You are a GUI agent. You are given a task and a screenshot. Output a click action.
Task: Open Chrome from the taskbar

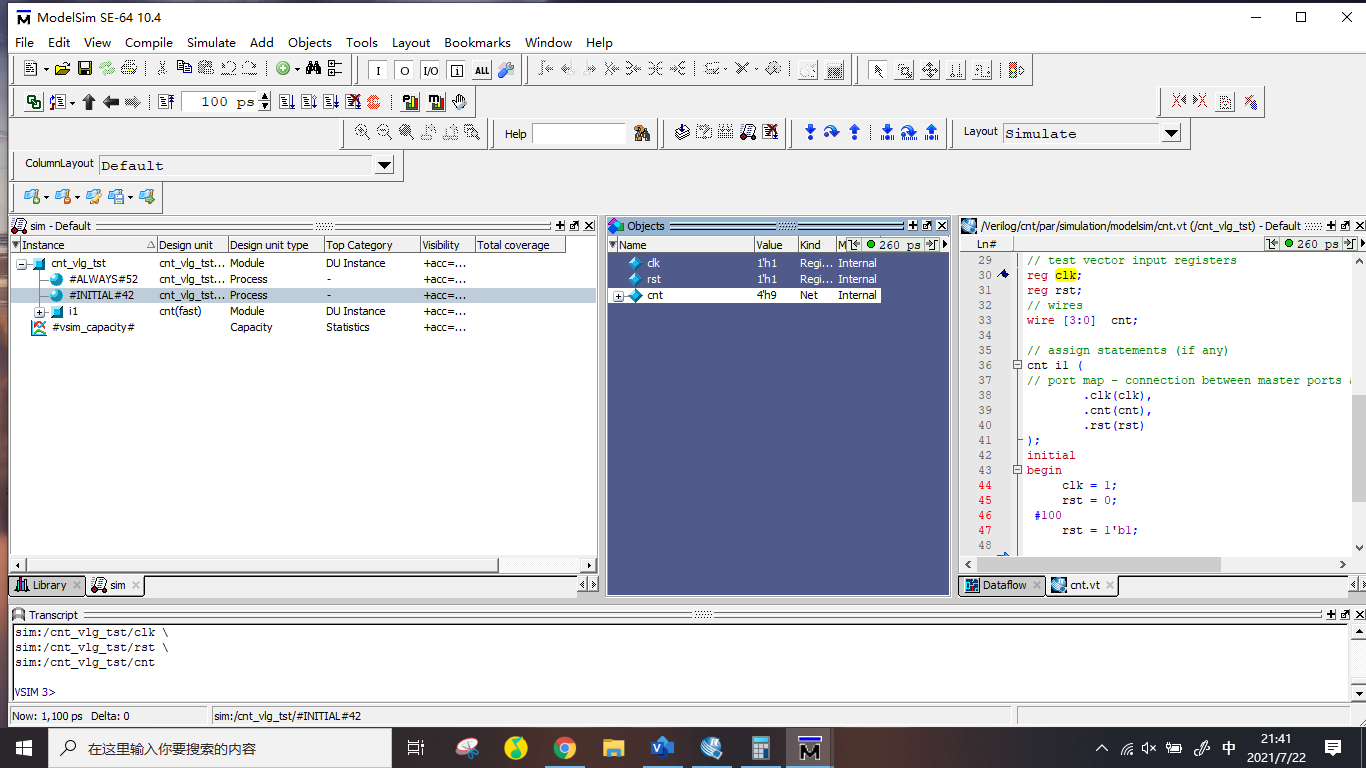[x=565, y=748]
